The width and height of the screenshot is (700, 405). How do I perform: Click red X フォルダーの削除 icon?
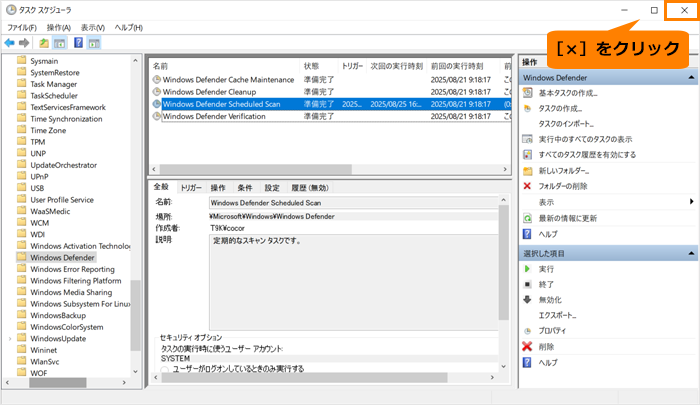coord(527,186)
